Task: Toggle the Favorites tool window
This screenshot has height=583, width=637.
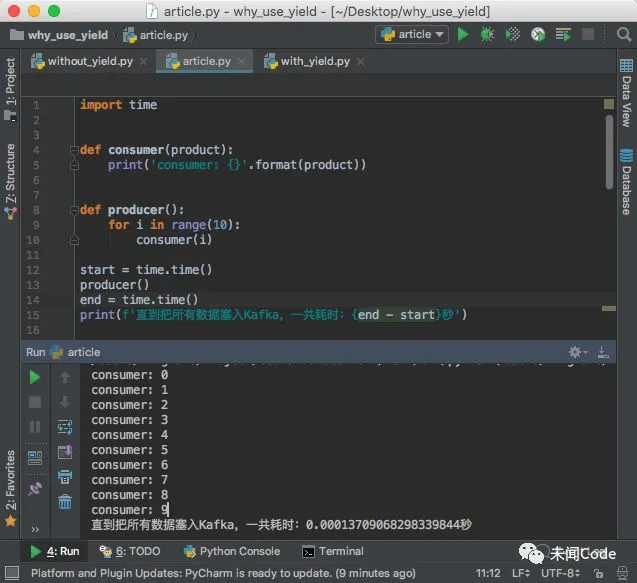Action: click(x=10, y=487)
